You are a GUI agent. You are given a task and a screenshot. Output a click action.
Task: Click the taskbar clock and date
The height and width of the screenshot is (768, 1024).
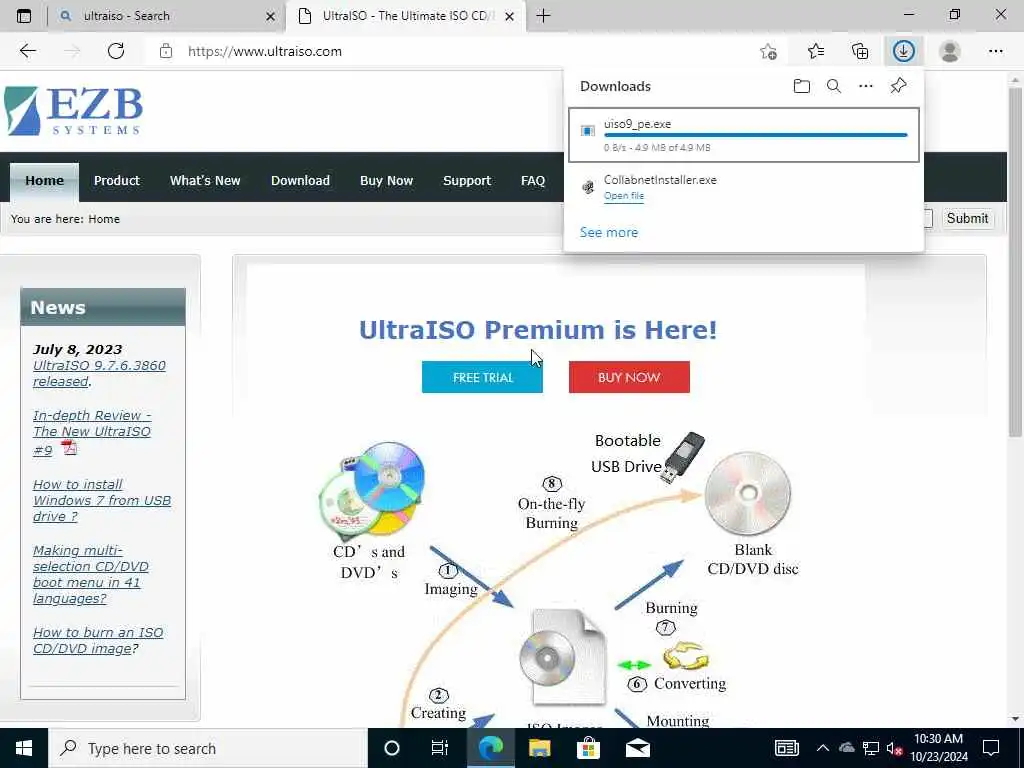(938, 748)
